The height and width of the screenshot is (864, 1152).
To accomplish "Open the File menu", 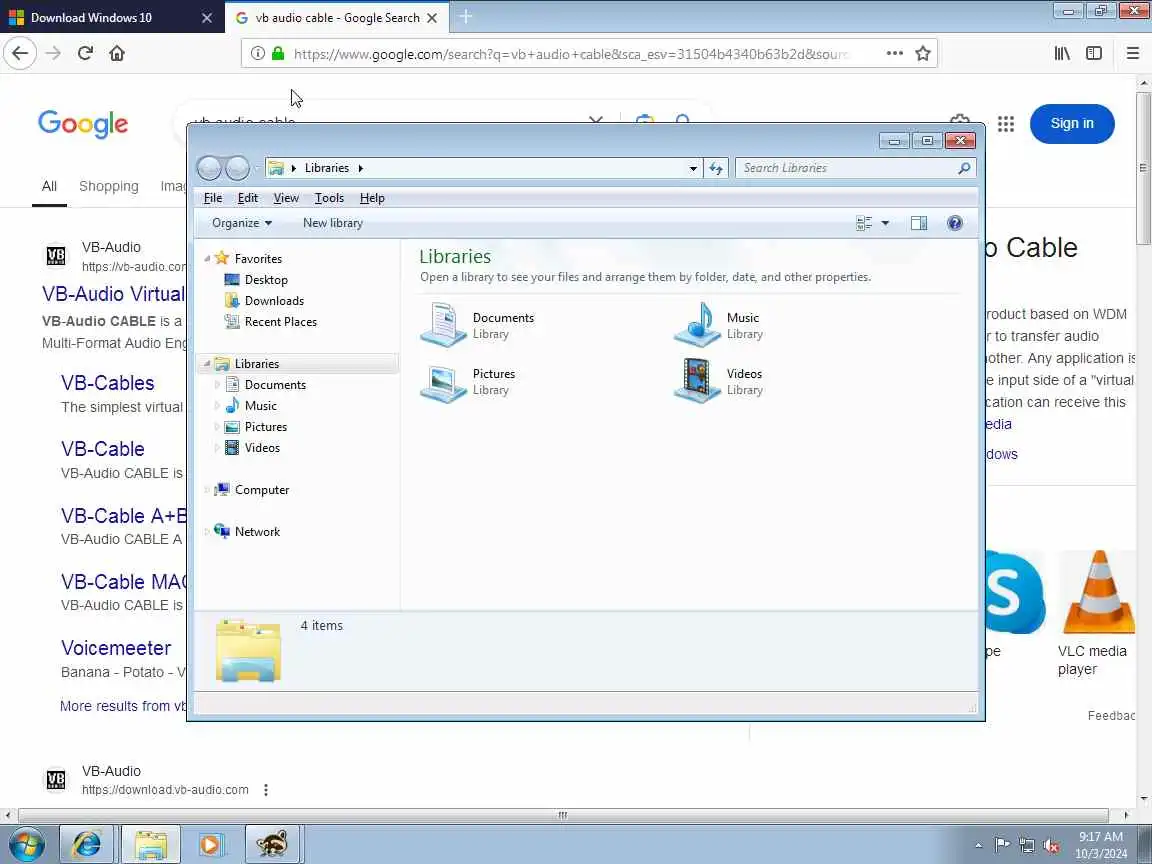I will [213, 198].
